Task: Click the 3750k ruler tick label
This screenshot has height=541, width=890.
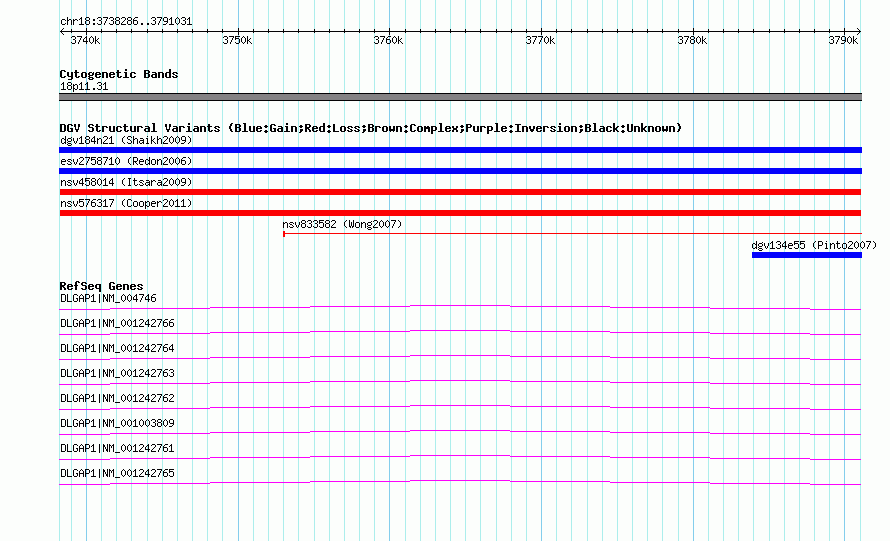Action: pos(237,40)
